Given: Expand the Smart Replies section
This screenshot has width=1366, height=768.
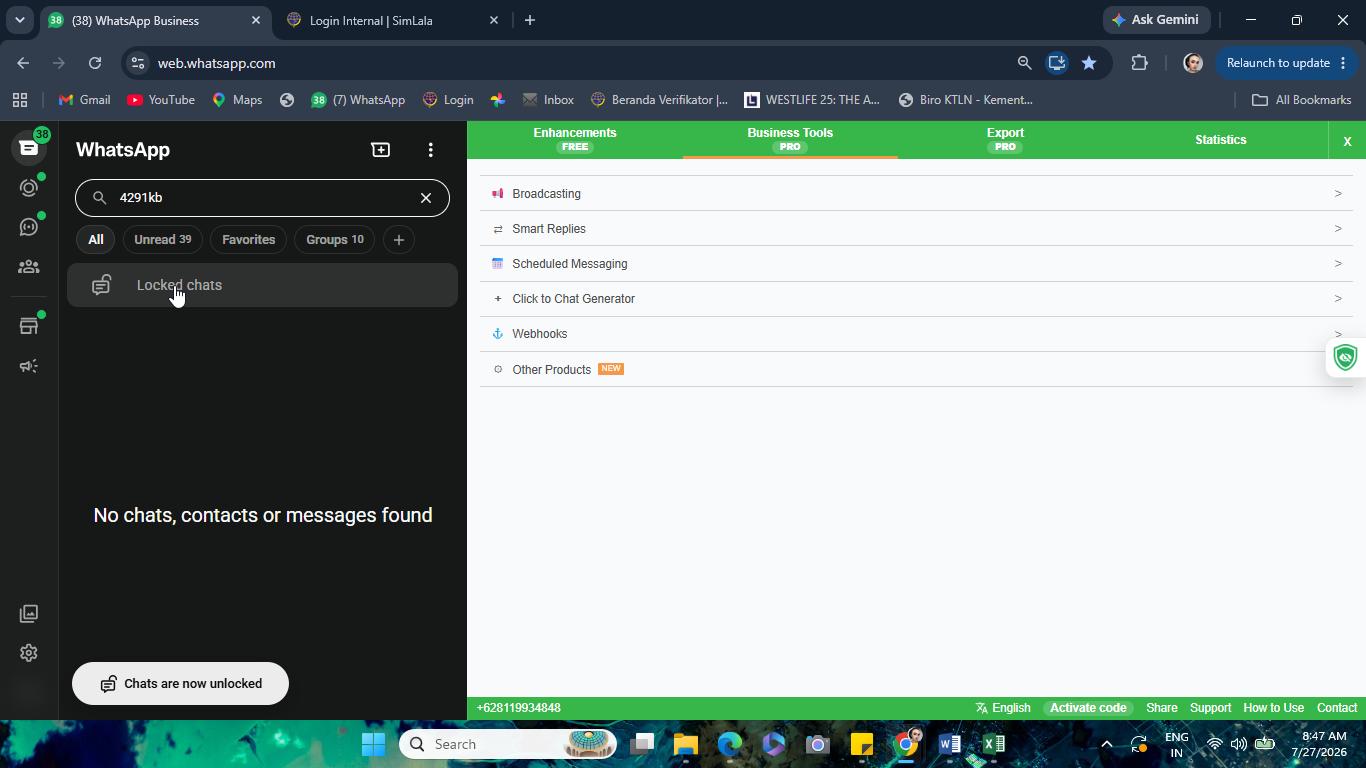Looking at the screenshot, I should point(916,229).
